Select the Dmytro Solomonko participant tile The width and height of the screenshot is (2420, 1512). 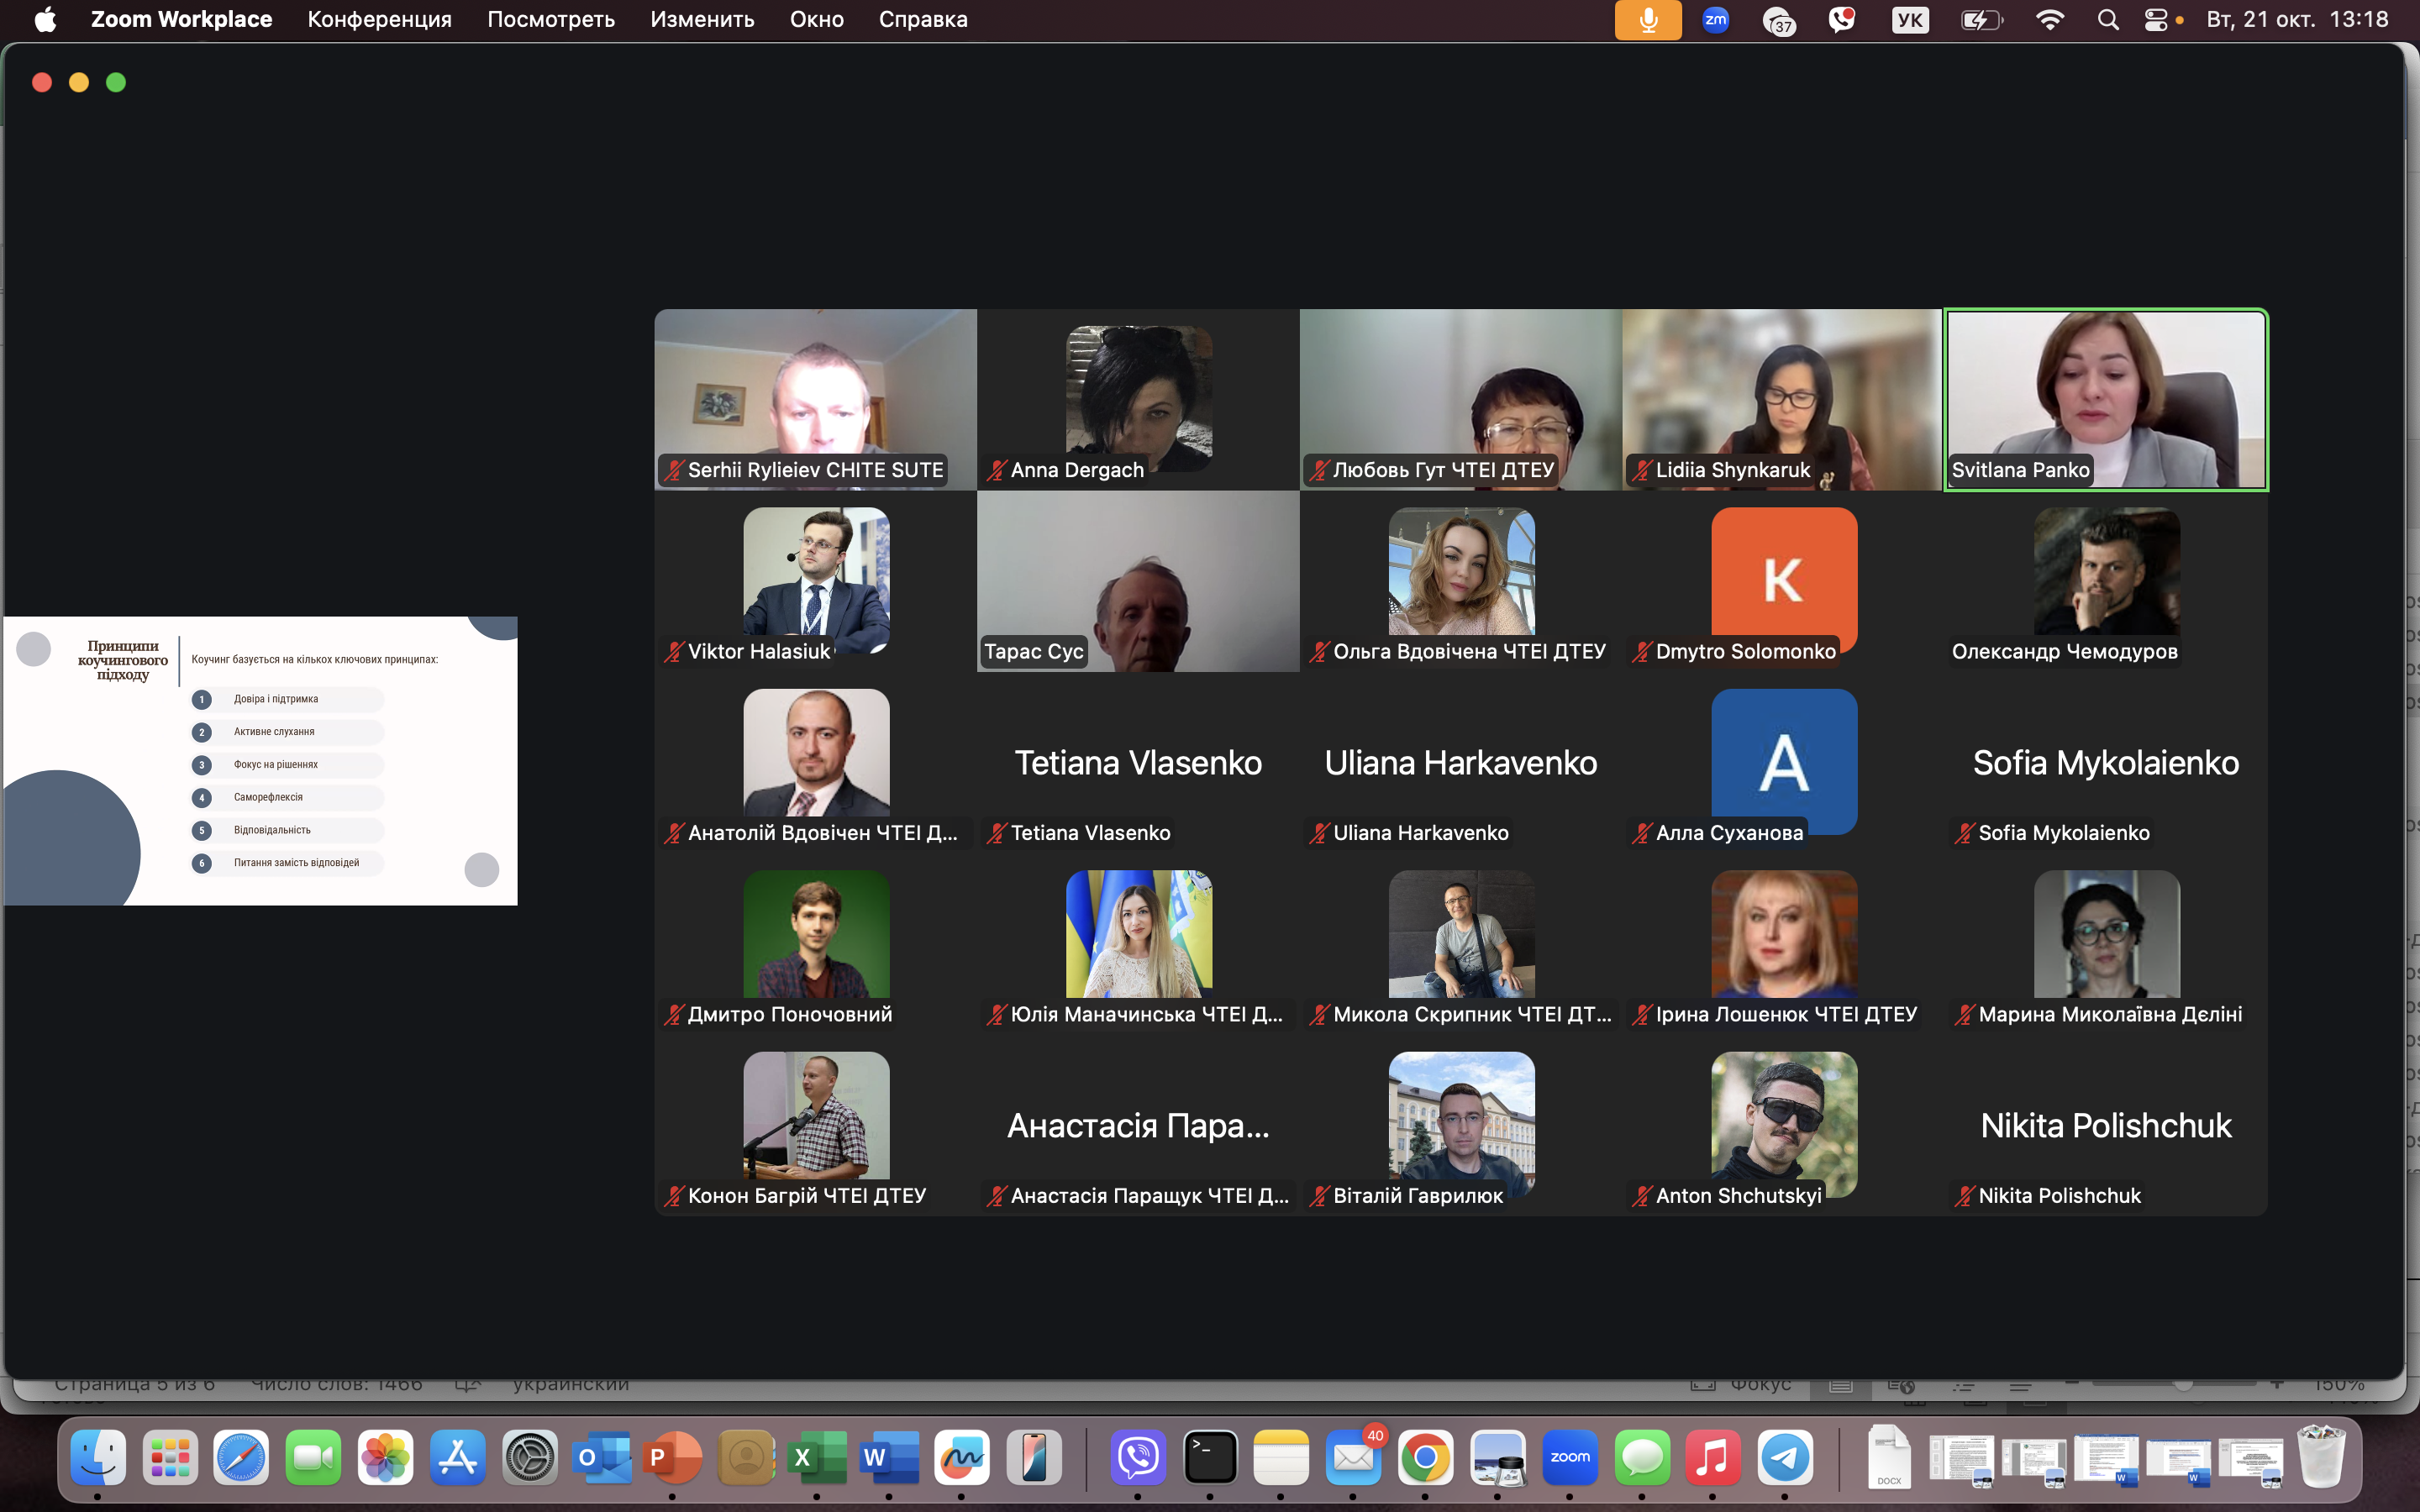coord(1783,580)
